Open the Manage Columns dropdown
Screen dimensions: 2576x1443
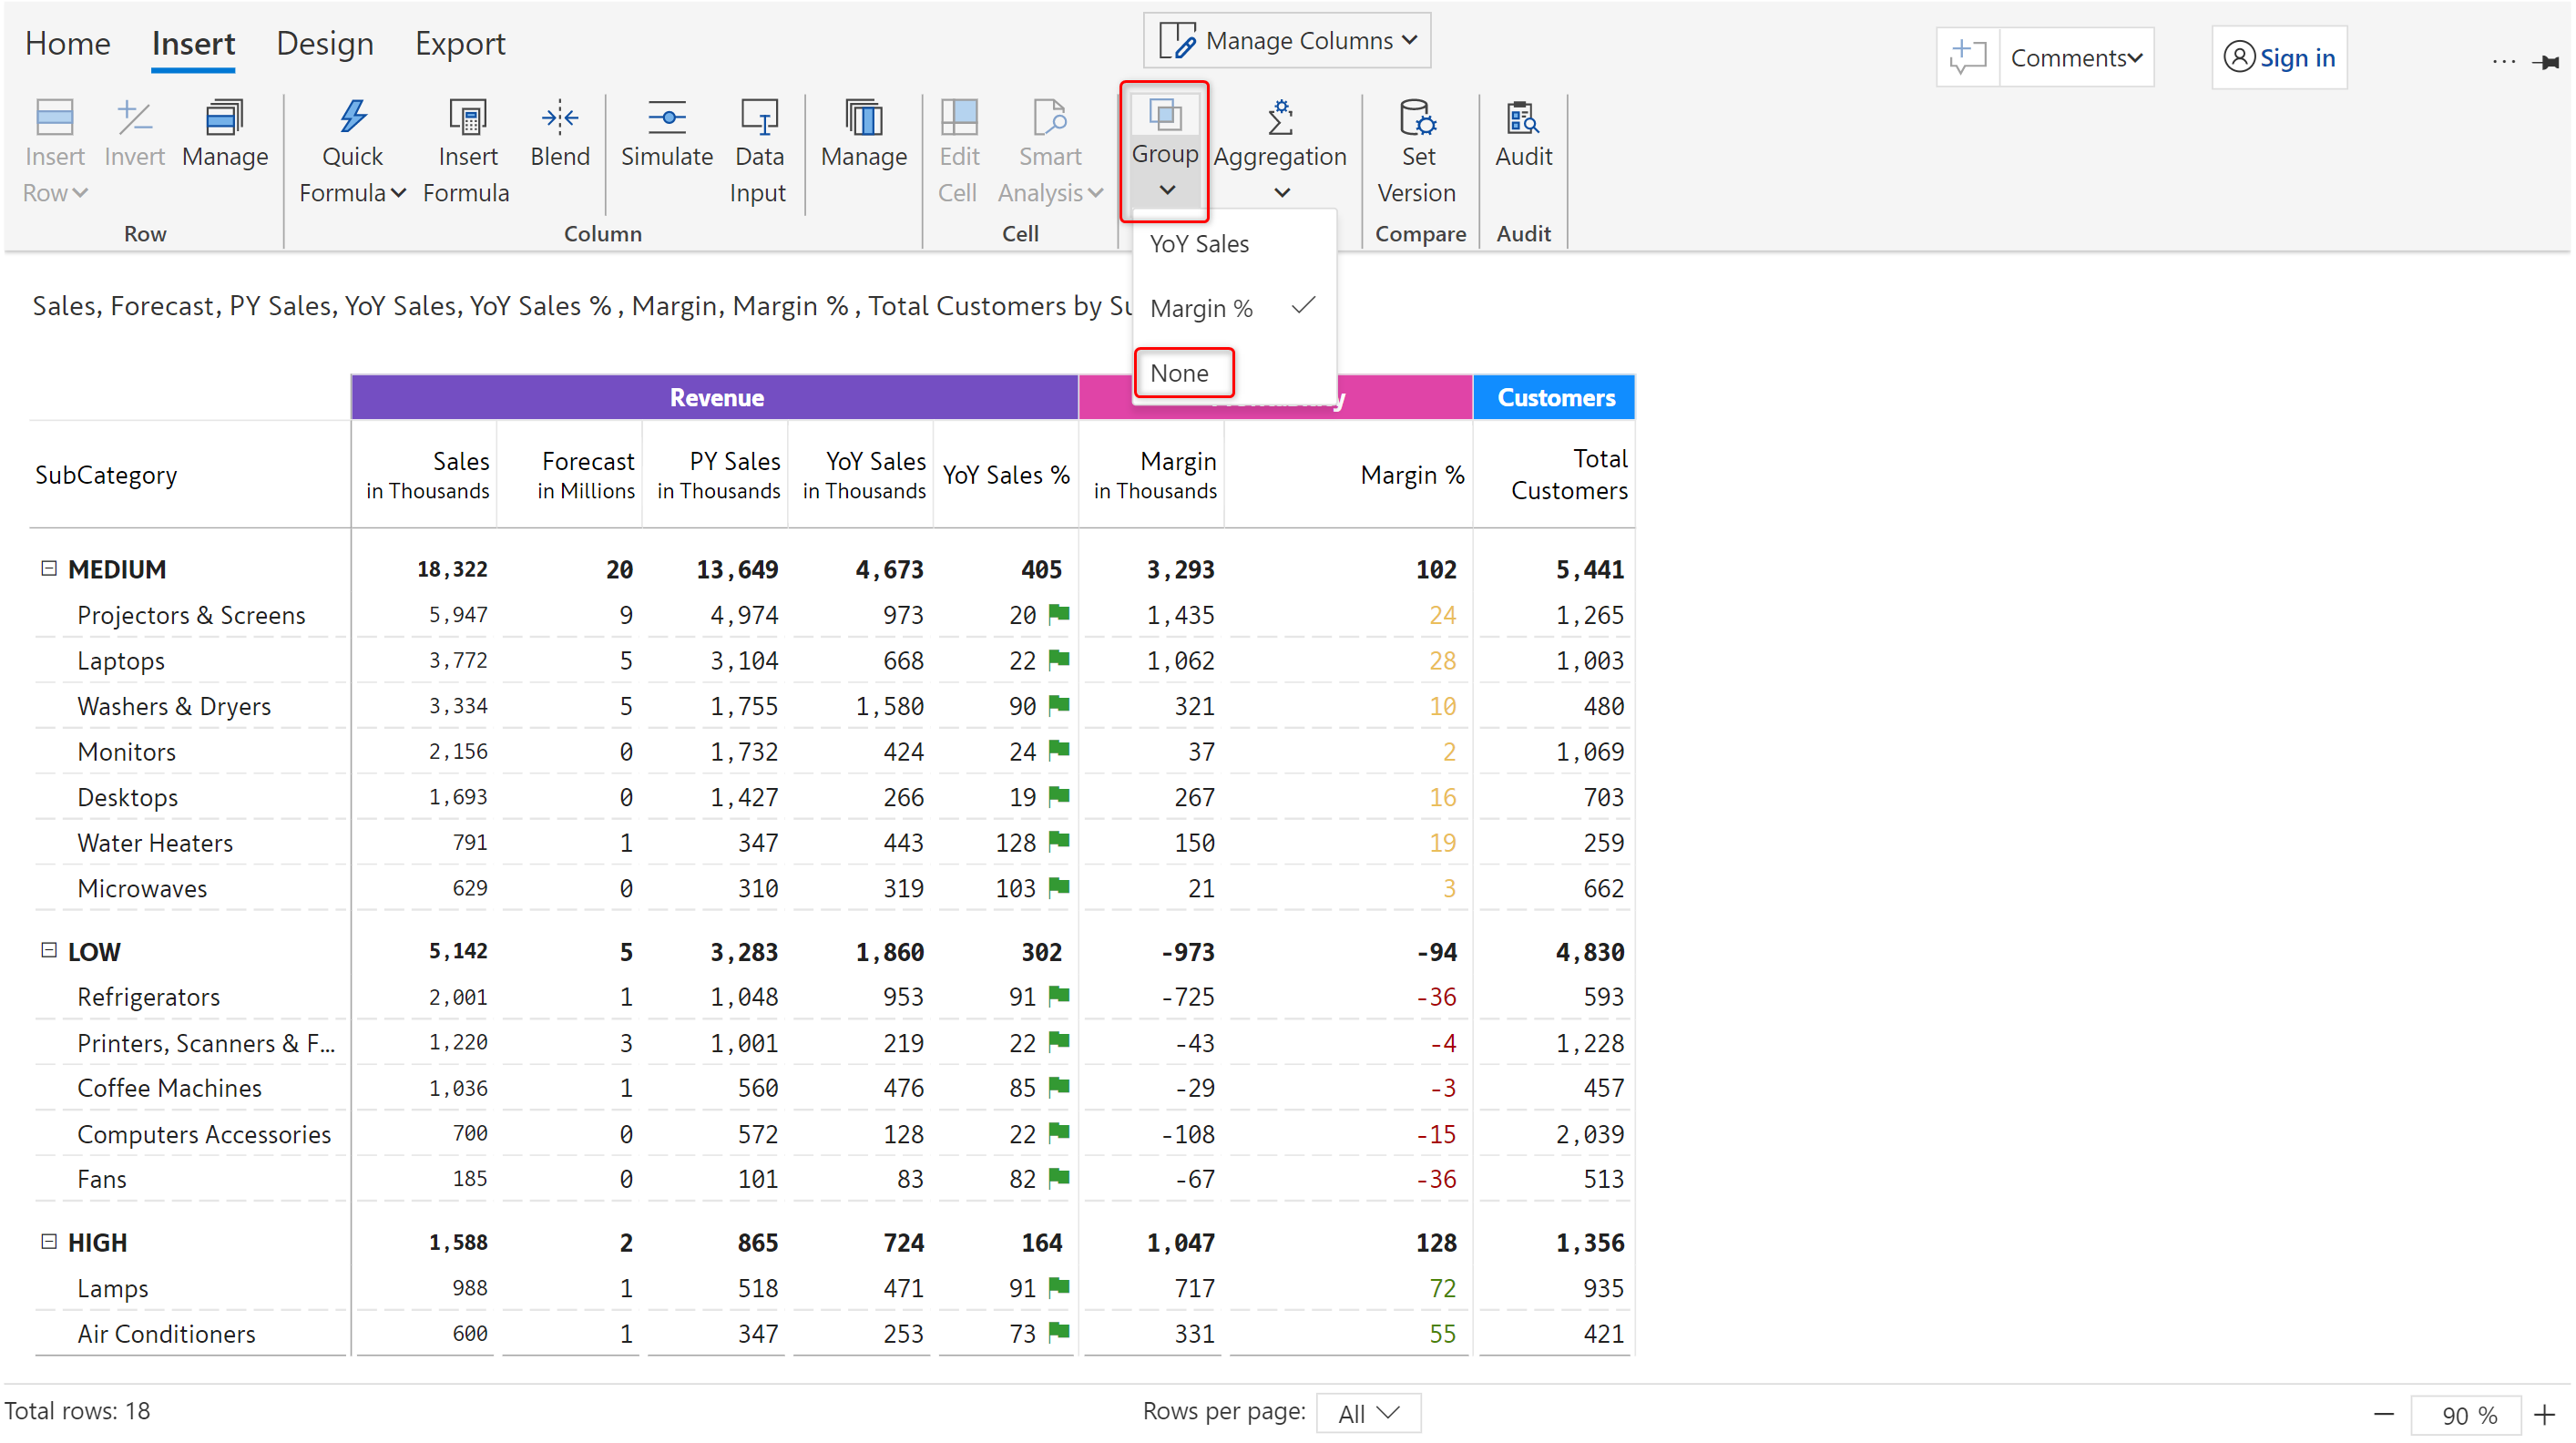[1287, 40]
